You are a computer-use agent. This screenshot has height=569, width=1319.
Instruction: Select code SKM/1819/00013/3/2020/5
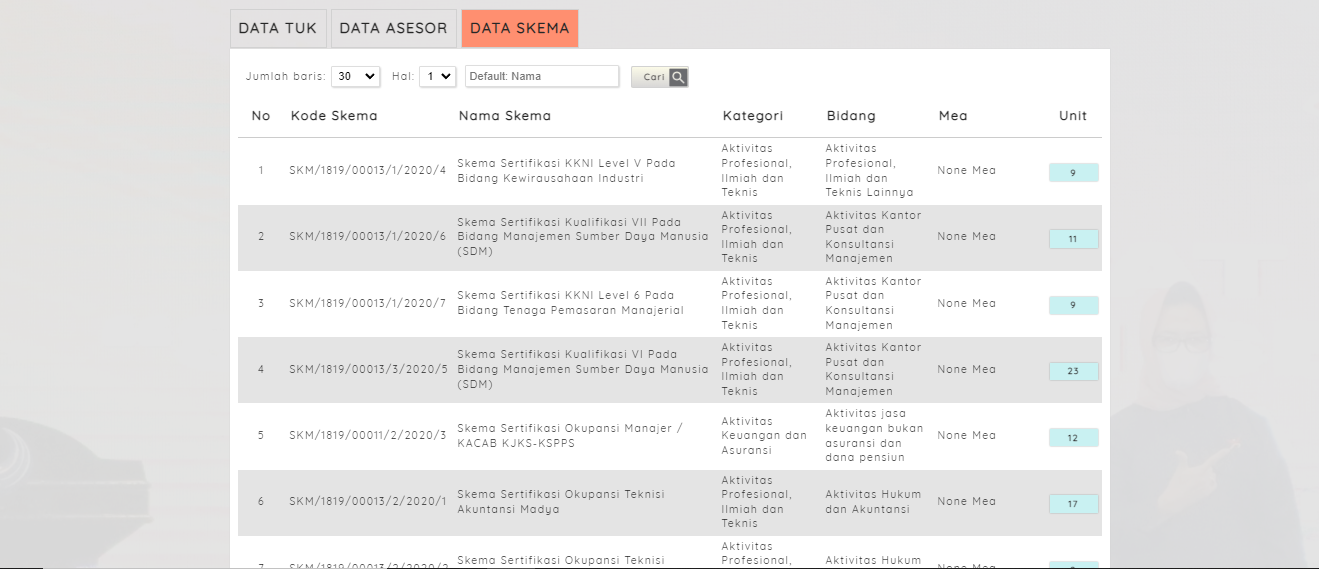click(x=368, y=369)
